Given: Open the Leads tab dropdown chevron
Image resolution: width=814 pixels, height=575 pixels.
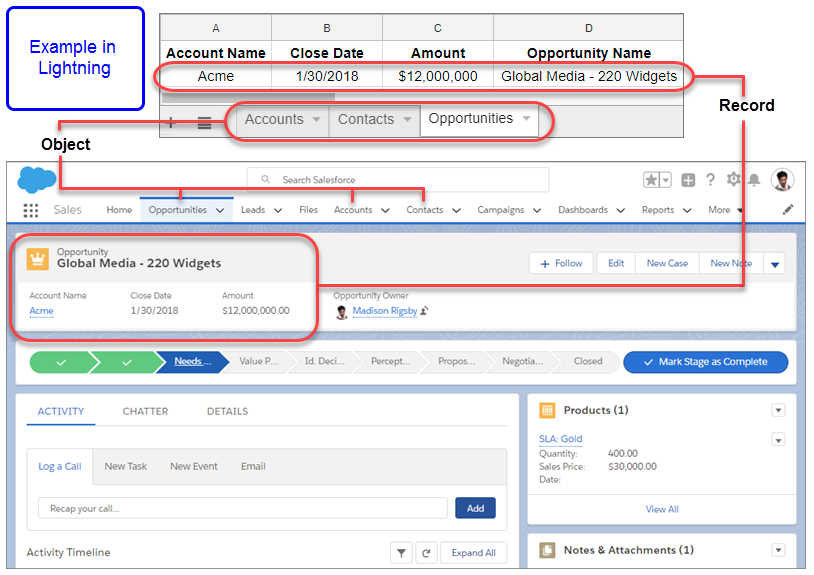Looking at the screenshot, I should click(278, 210).
